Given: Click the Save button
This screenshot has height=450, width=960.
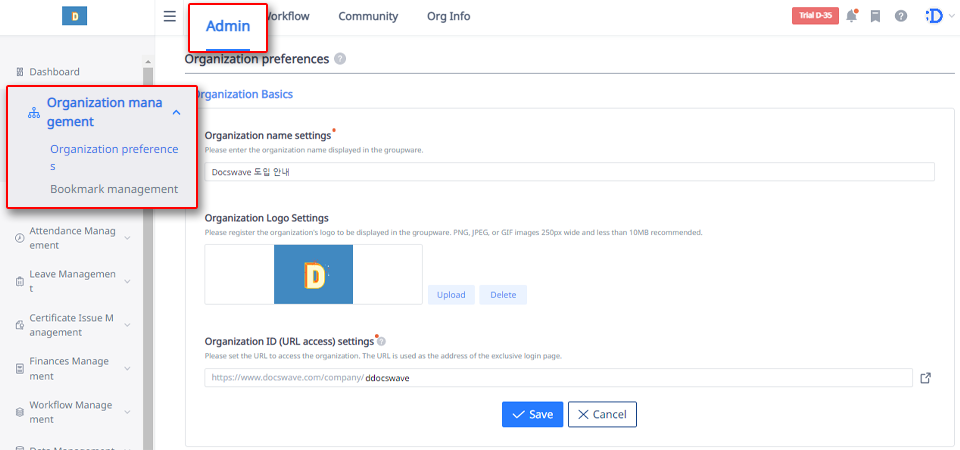Looking at the screenshot, I should 532,414.
